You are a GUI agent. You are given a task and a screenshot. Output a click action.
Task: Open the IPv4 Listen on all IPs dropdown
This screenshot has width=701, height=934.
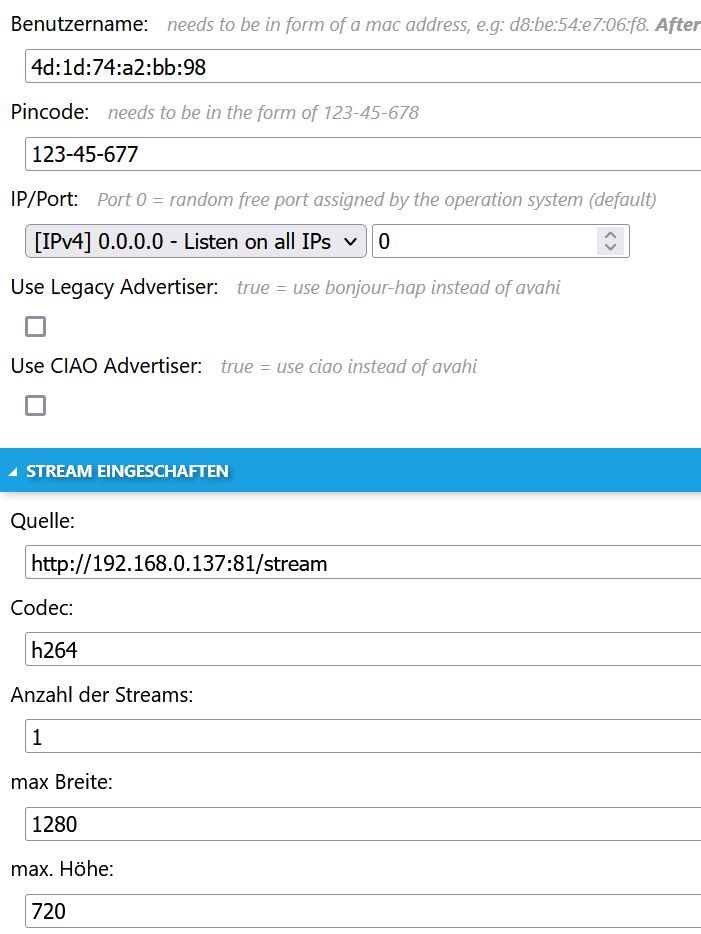(x=196, y=241)
